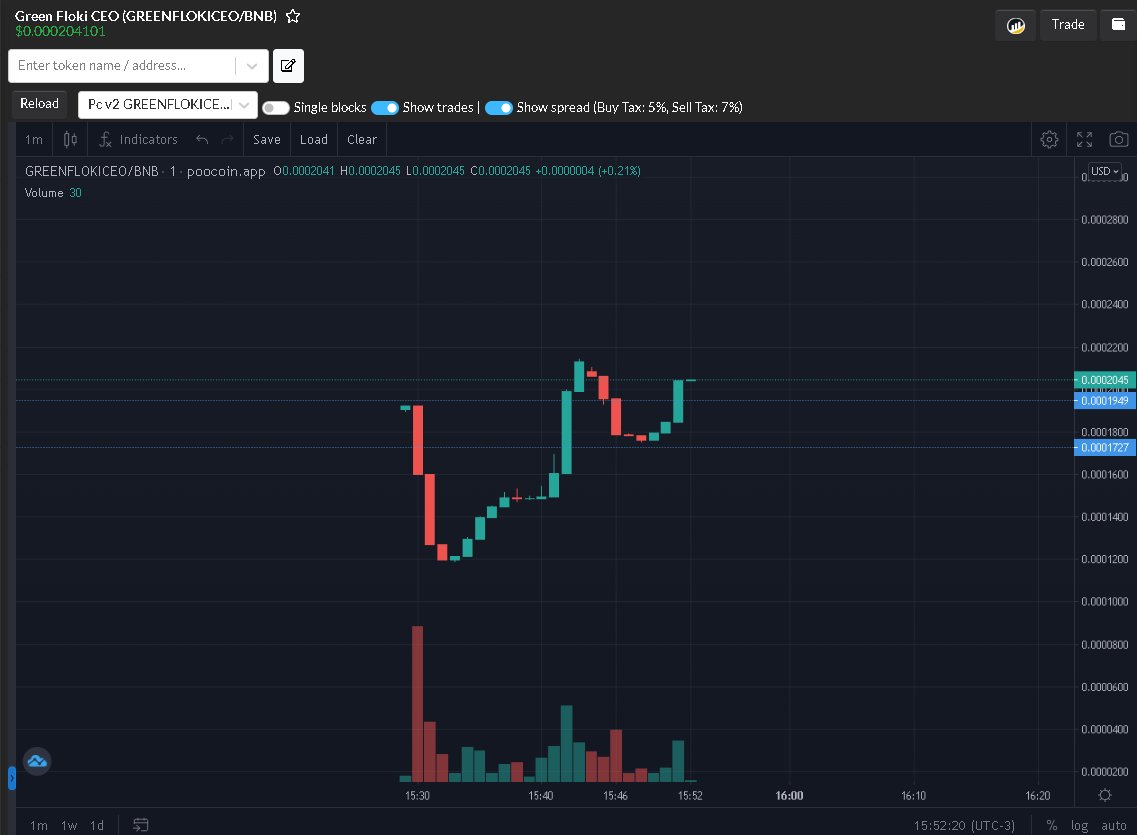
Task: Open Pc v2 GREENFLOKICE pair dropdown
Action: 168,105
